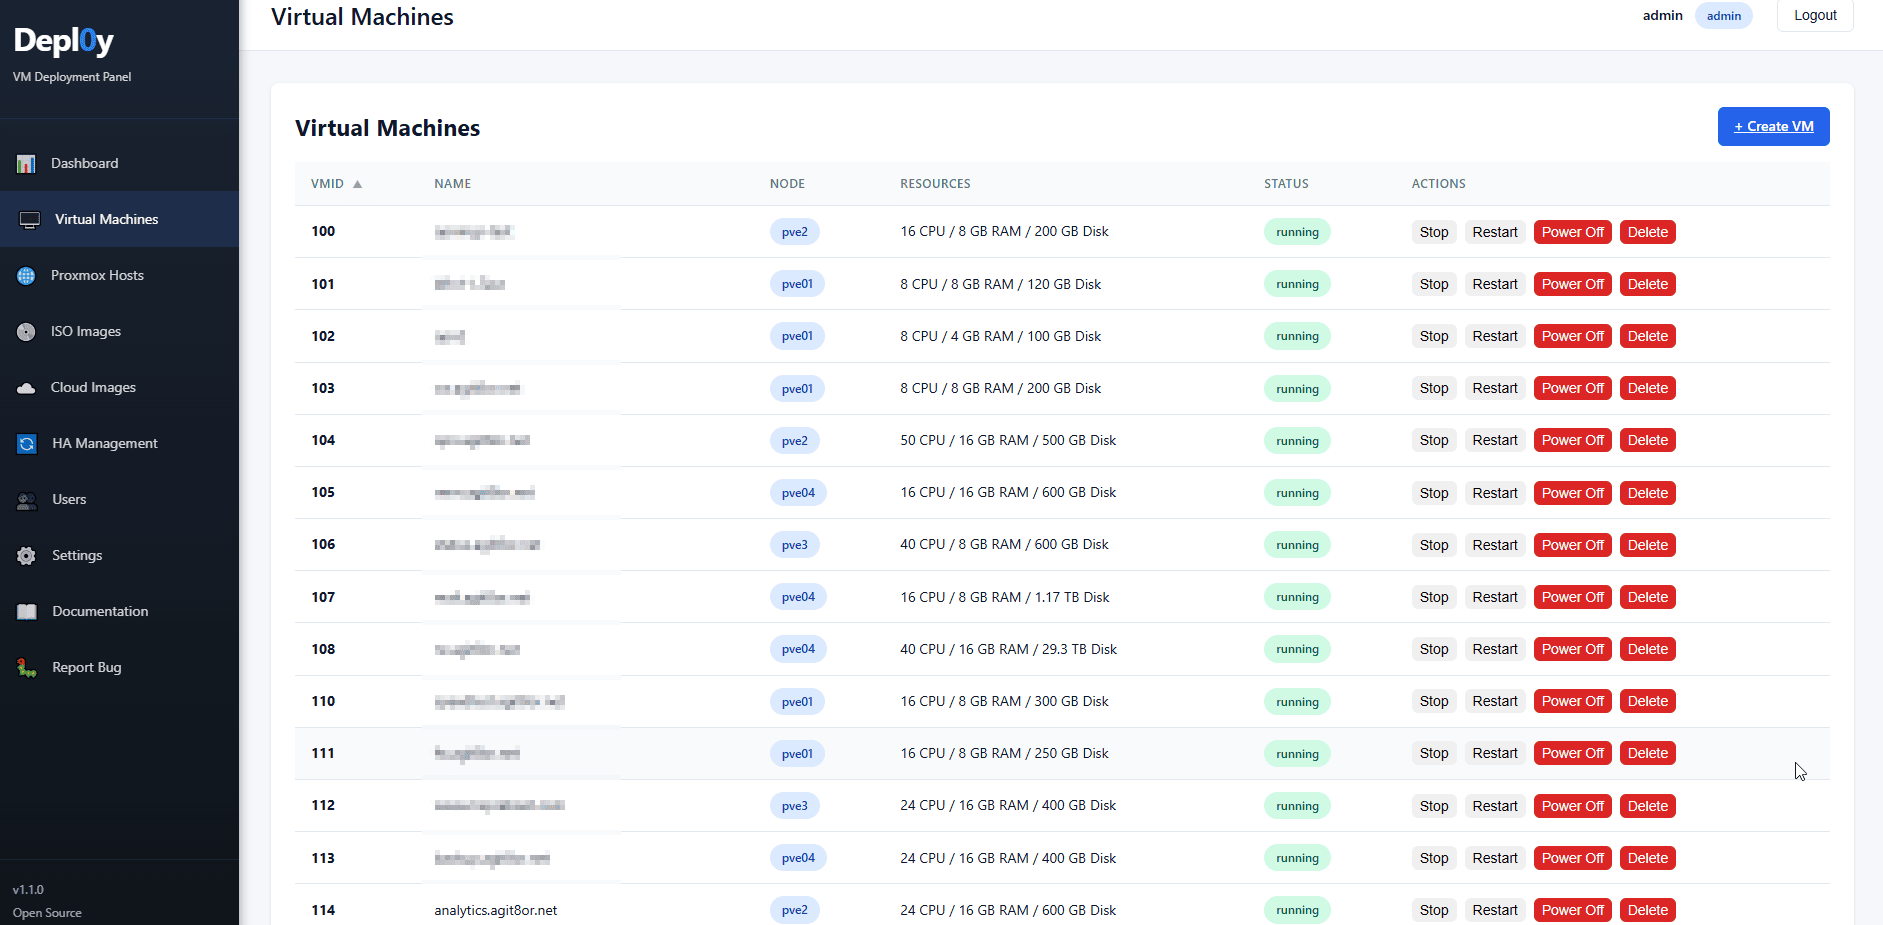Viewport: 1883px width, 925px height.
Task: Click VMID 110 cell
Action: [323, 701]
